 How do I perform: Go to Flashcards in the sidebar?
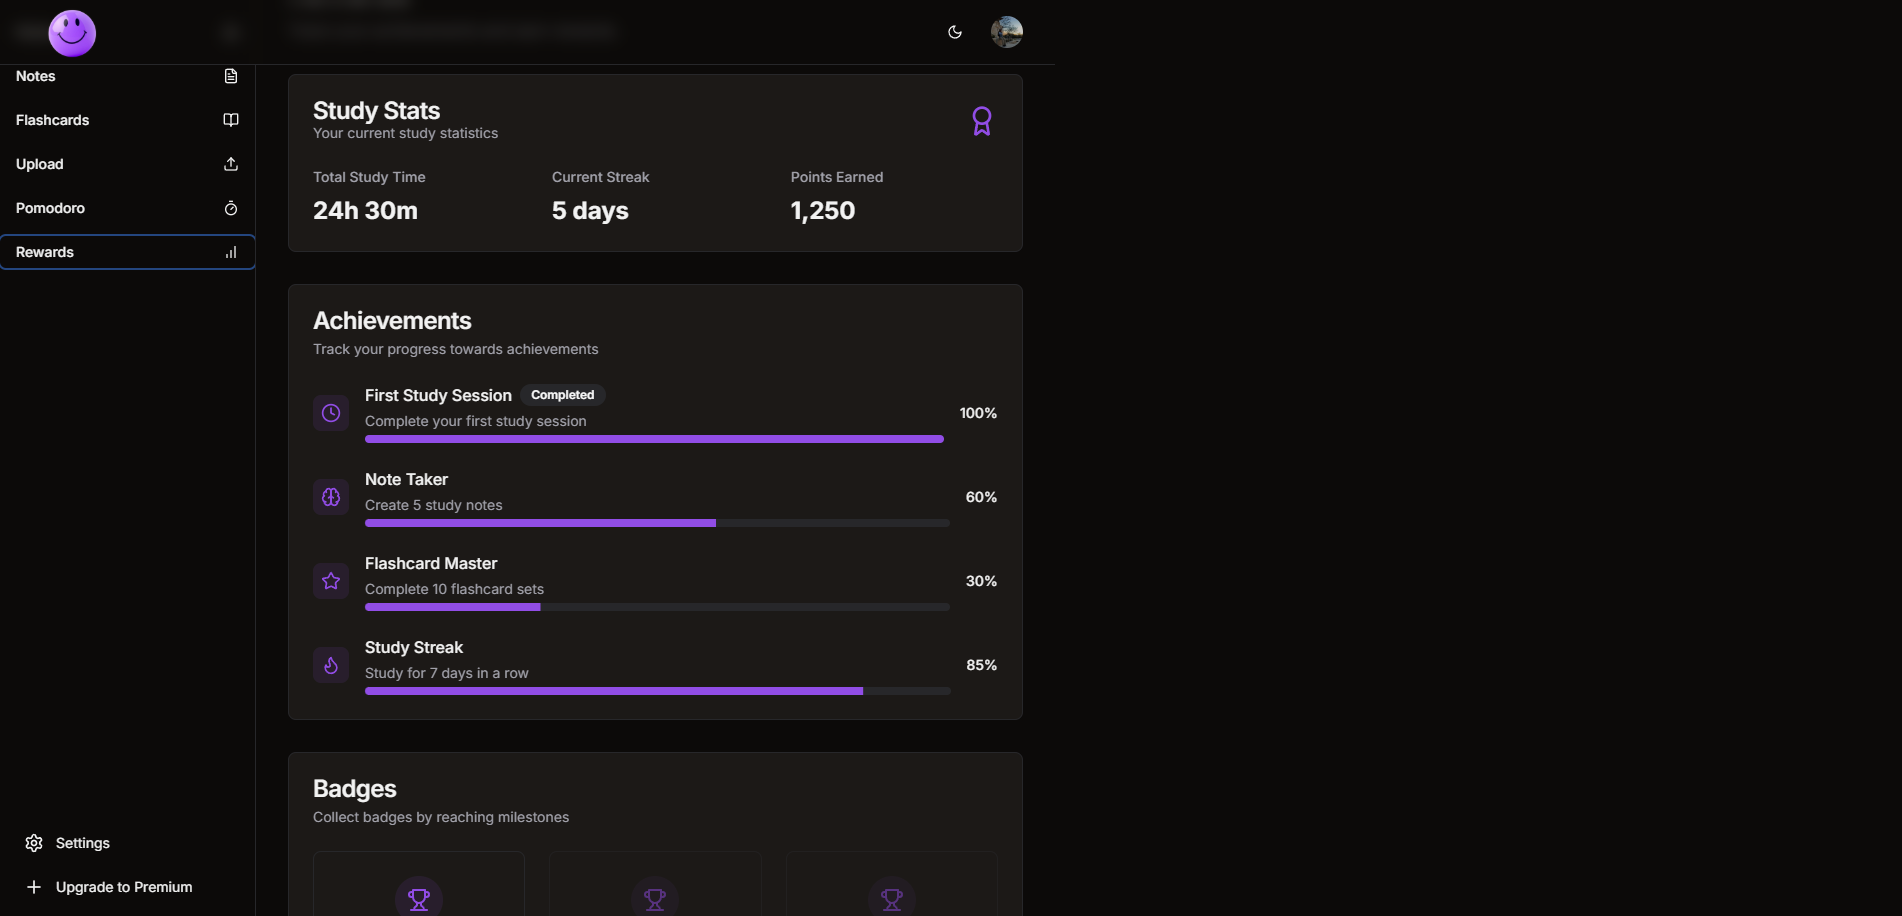[53, 120]
